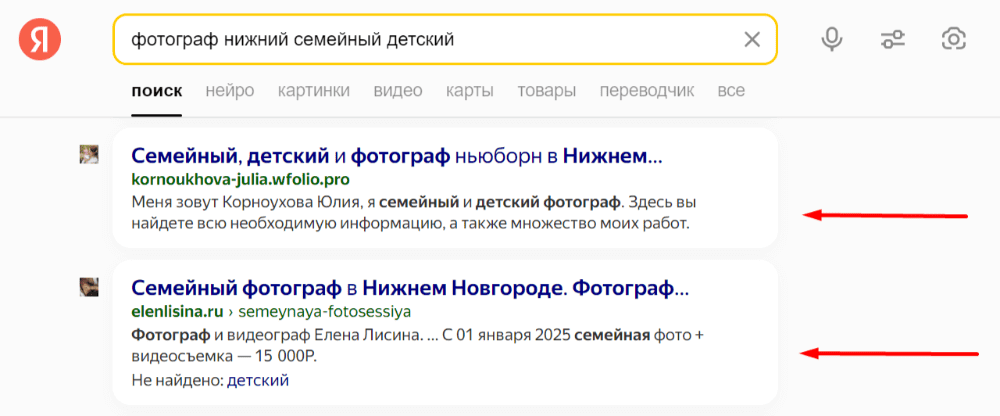The image size is (1000, 416).
Task: Click the favicon beside the elenlisina.ru result
Action: coord(89,287)
